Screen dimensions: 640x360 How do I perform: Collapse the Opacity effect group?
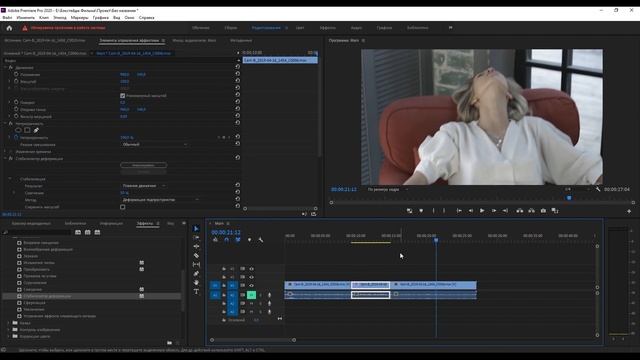click(5, 123)
